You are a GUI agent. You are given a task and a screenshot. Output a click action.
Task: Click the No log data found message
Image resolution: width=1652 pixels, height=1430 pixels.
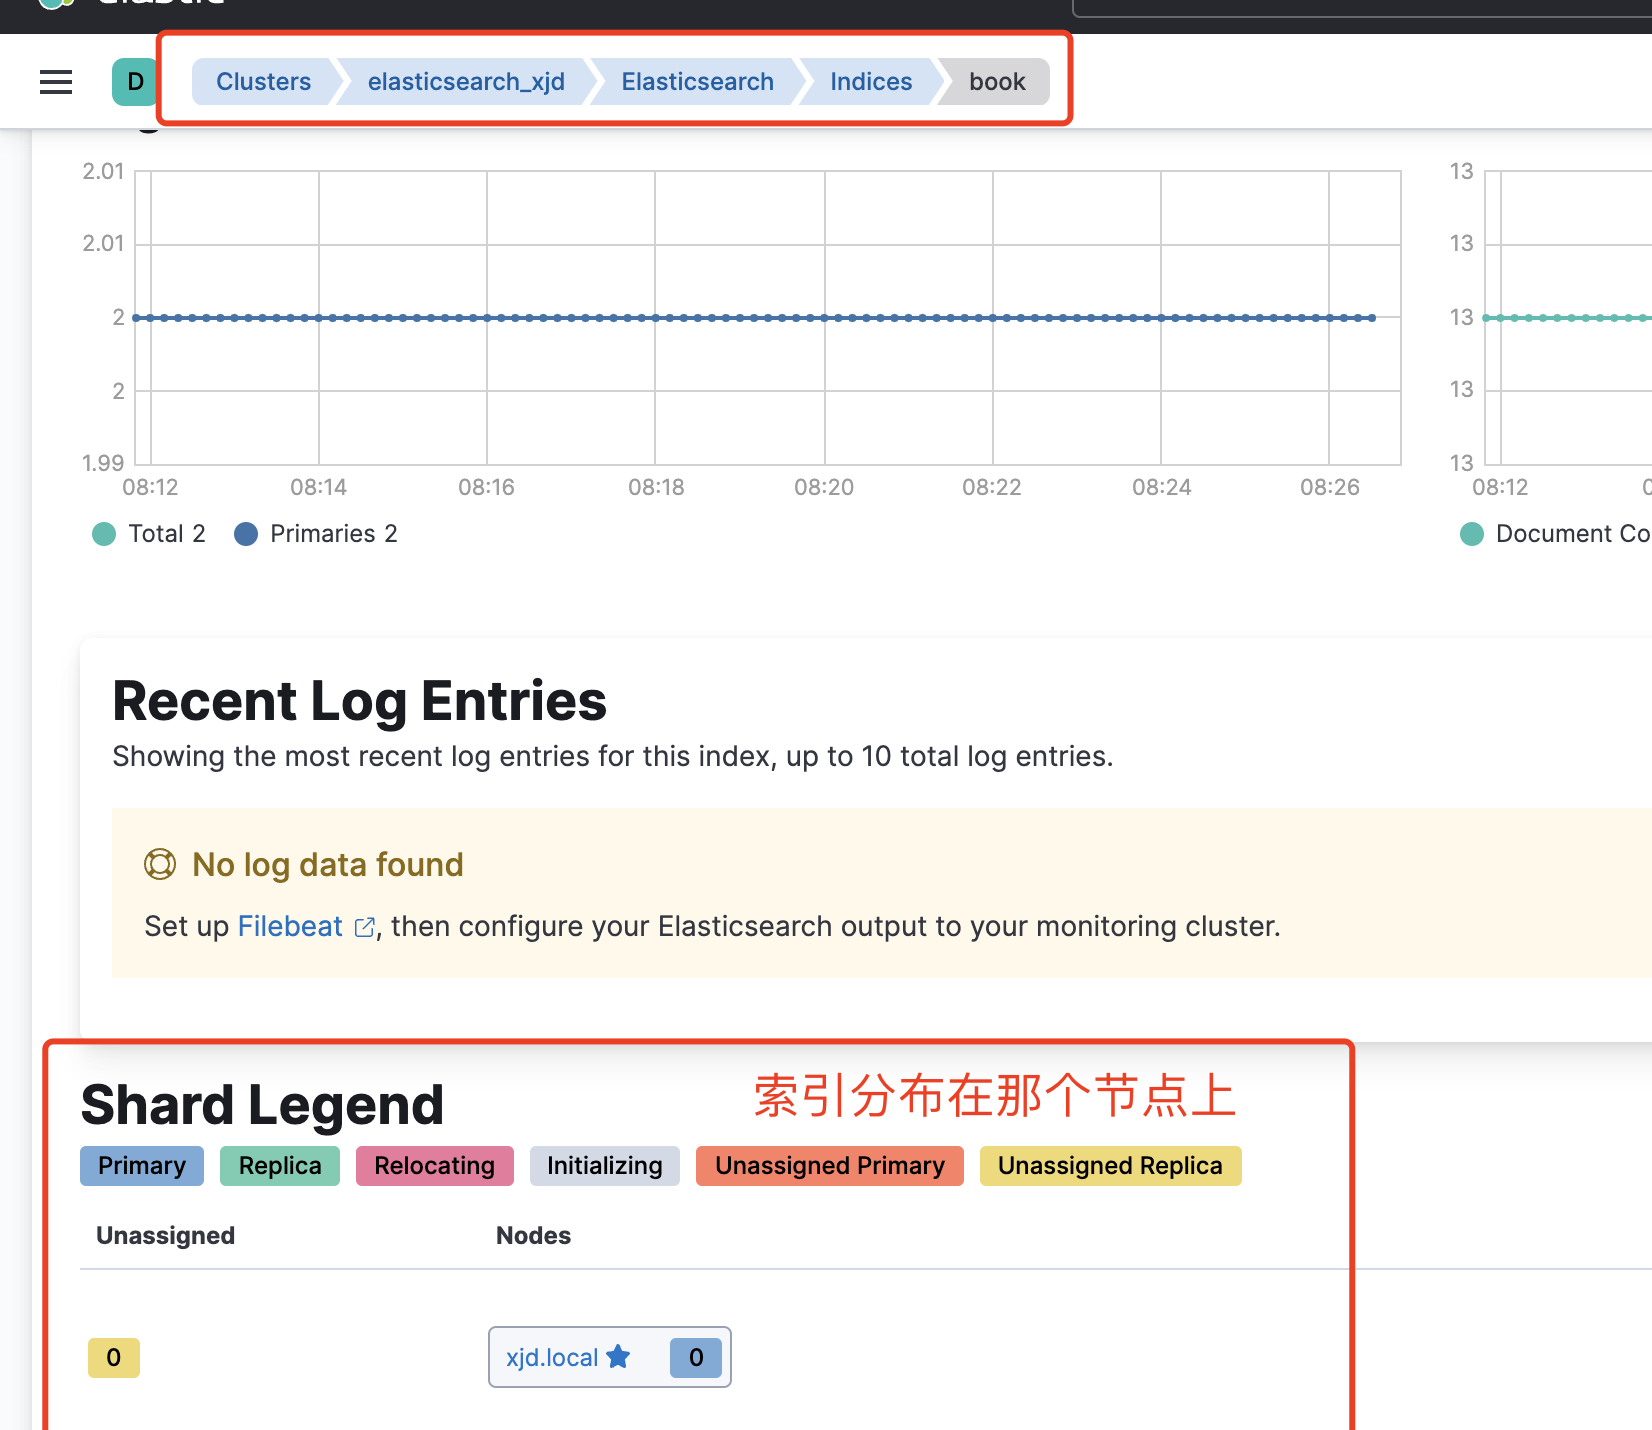(328, 865)
